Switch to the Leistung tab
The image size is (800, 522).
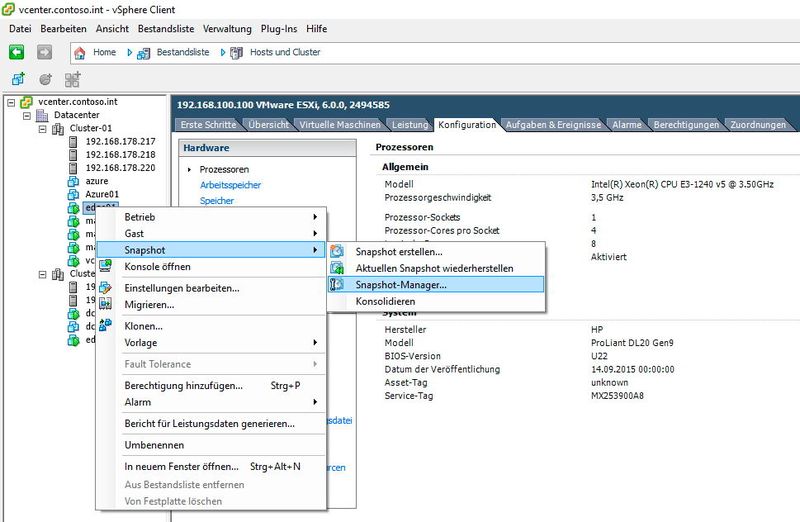(x=410, y=125)
